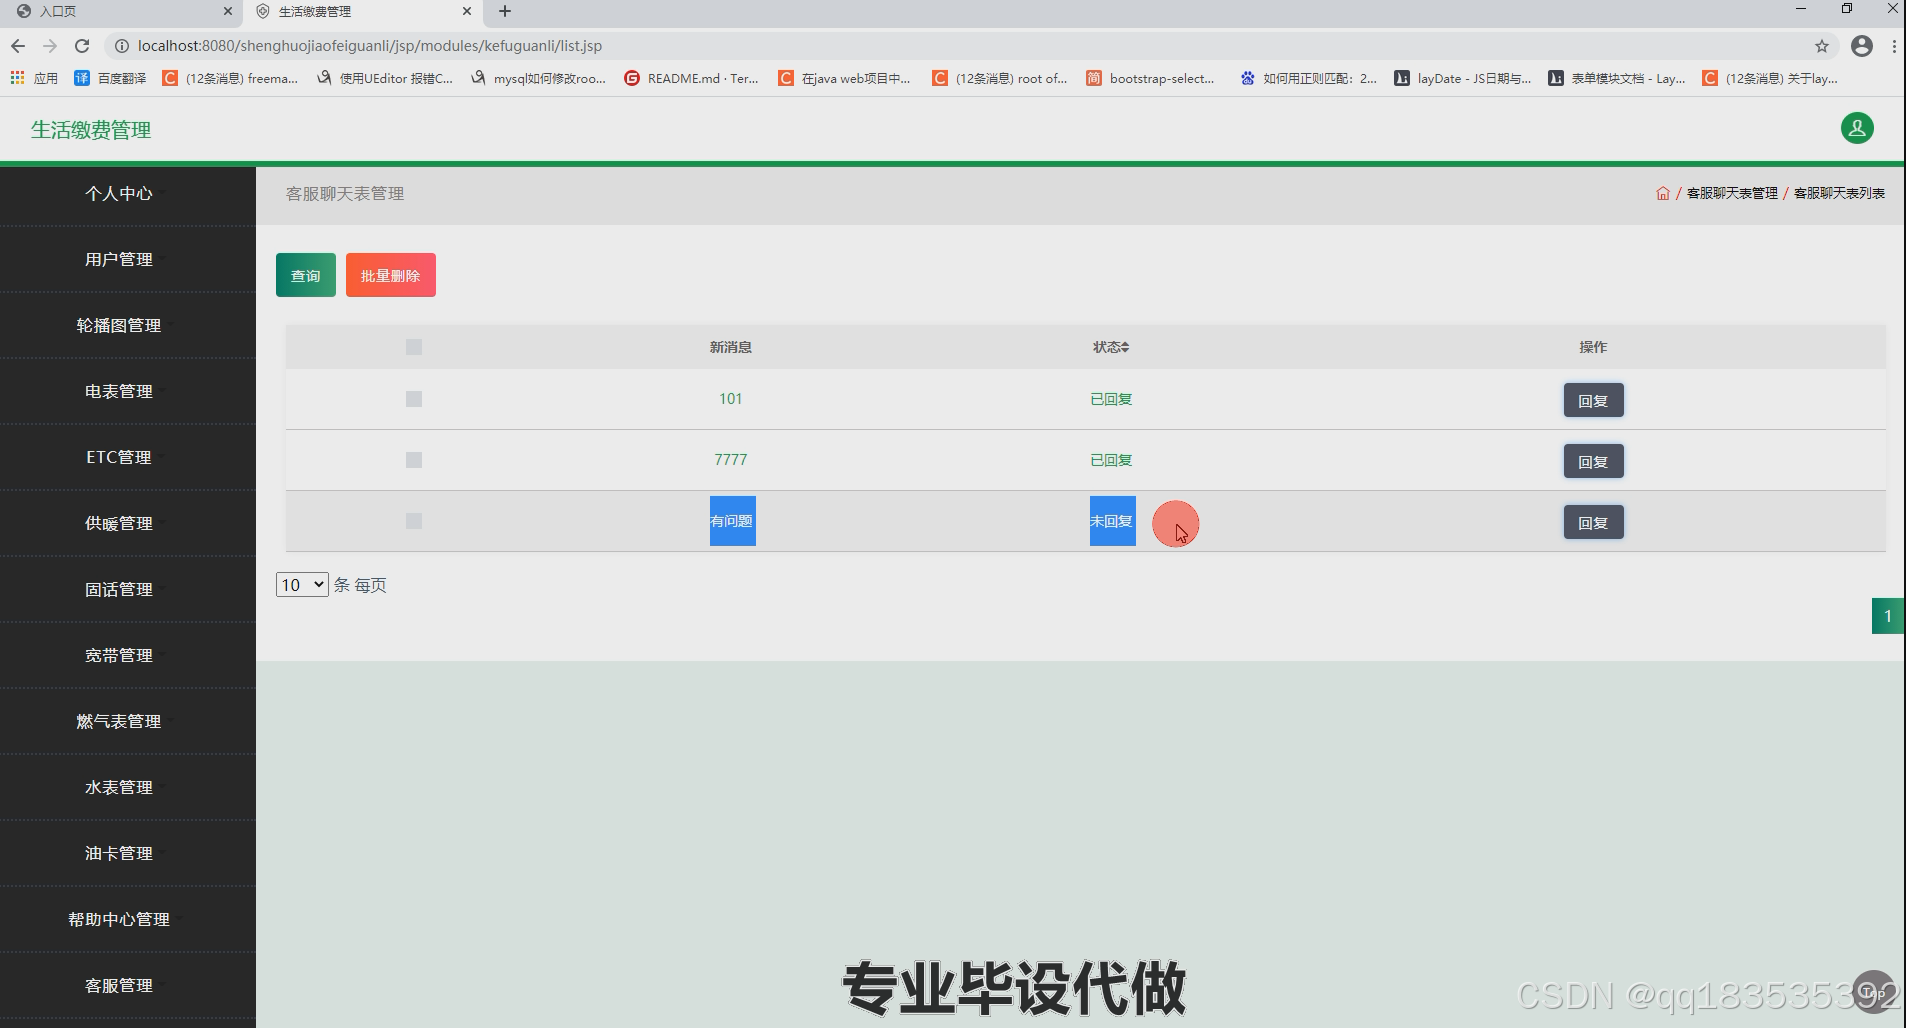The image size is (1906, 1028).
Task: Click 客服聊天表管理 breadcrumb link
Action: click(1732, 193)
